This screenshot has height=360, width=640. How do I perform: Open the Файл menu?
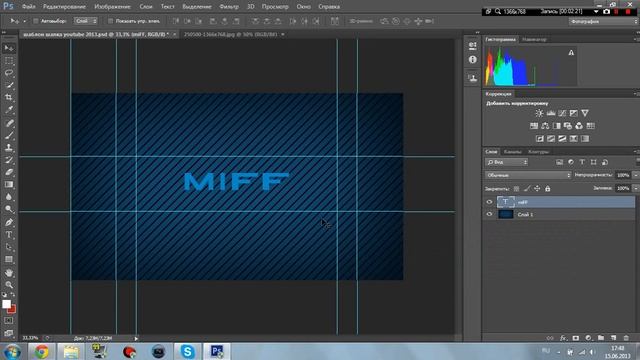pos(29,7)
